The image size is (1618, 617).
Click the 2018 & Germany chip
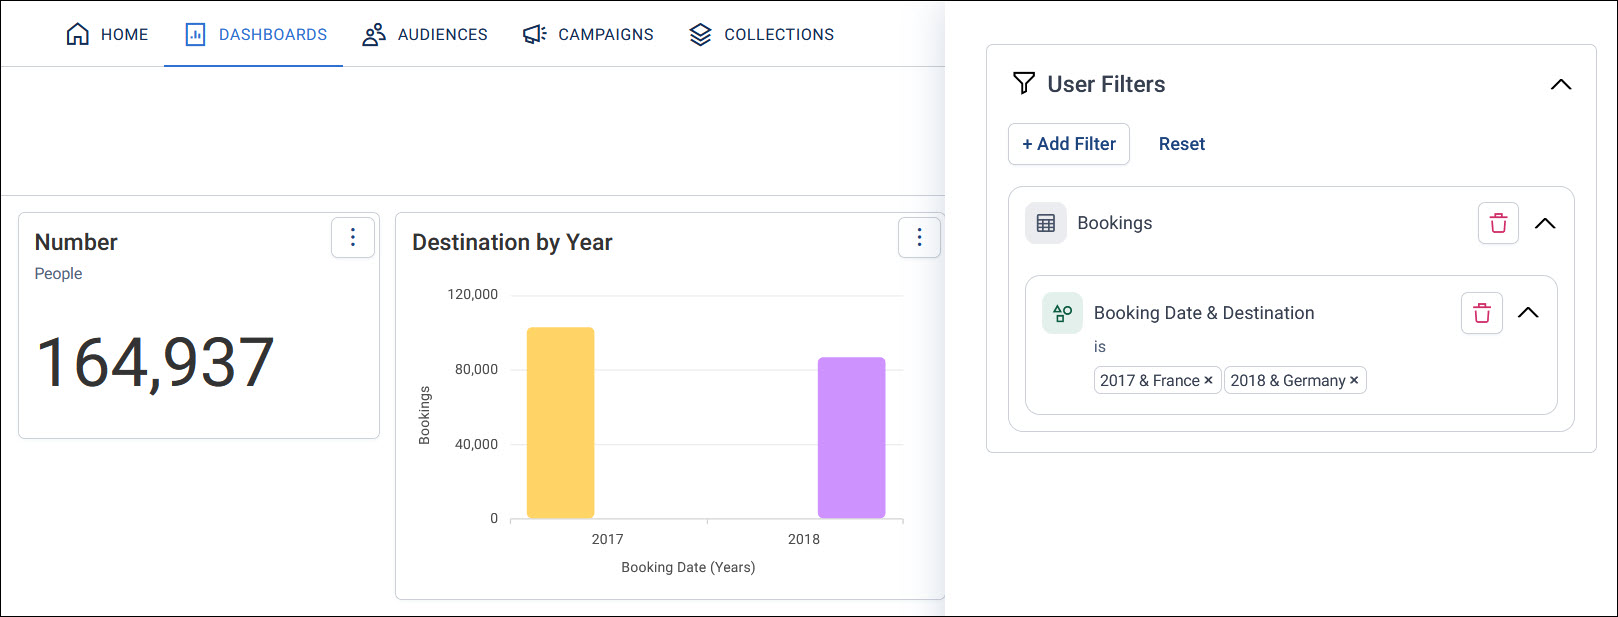pos(1295,380)
